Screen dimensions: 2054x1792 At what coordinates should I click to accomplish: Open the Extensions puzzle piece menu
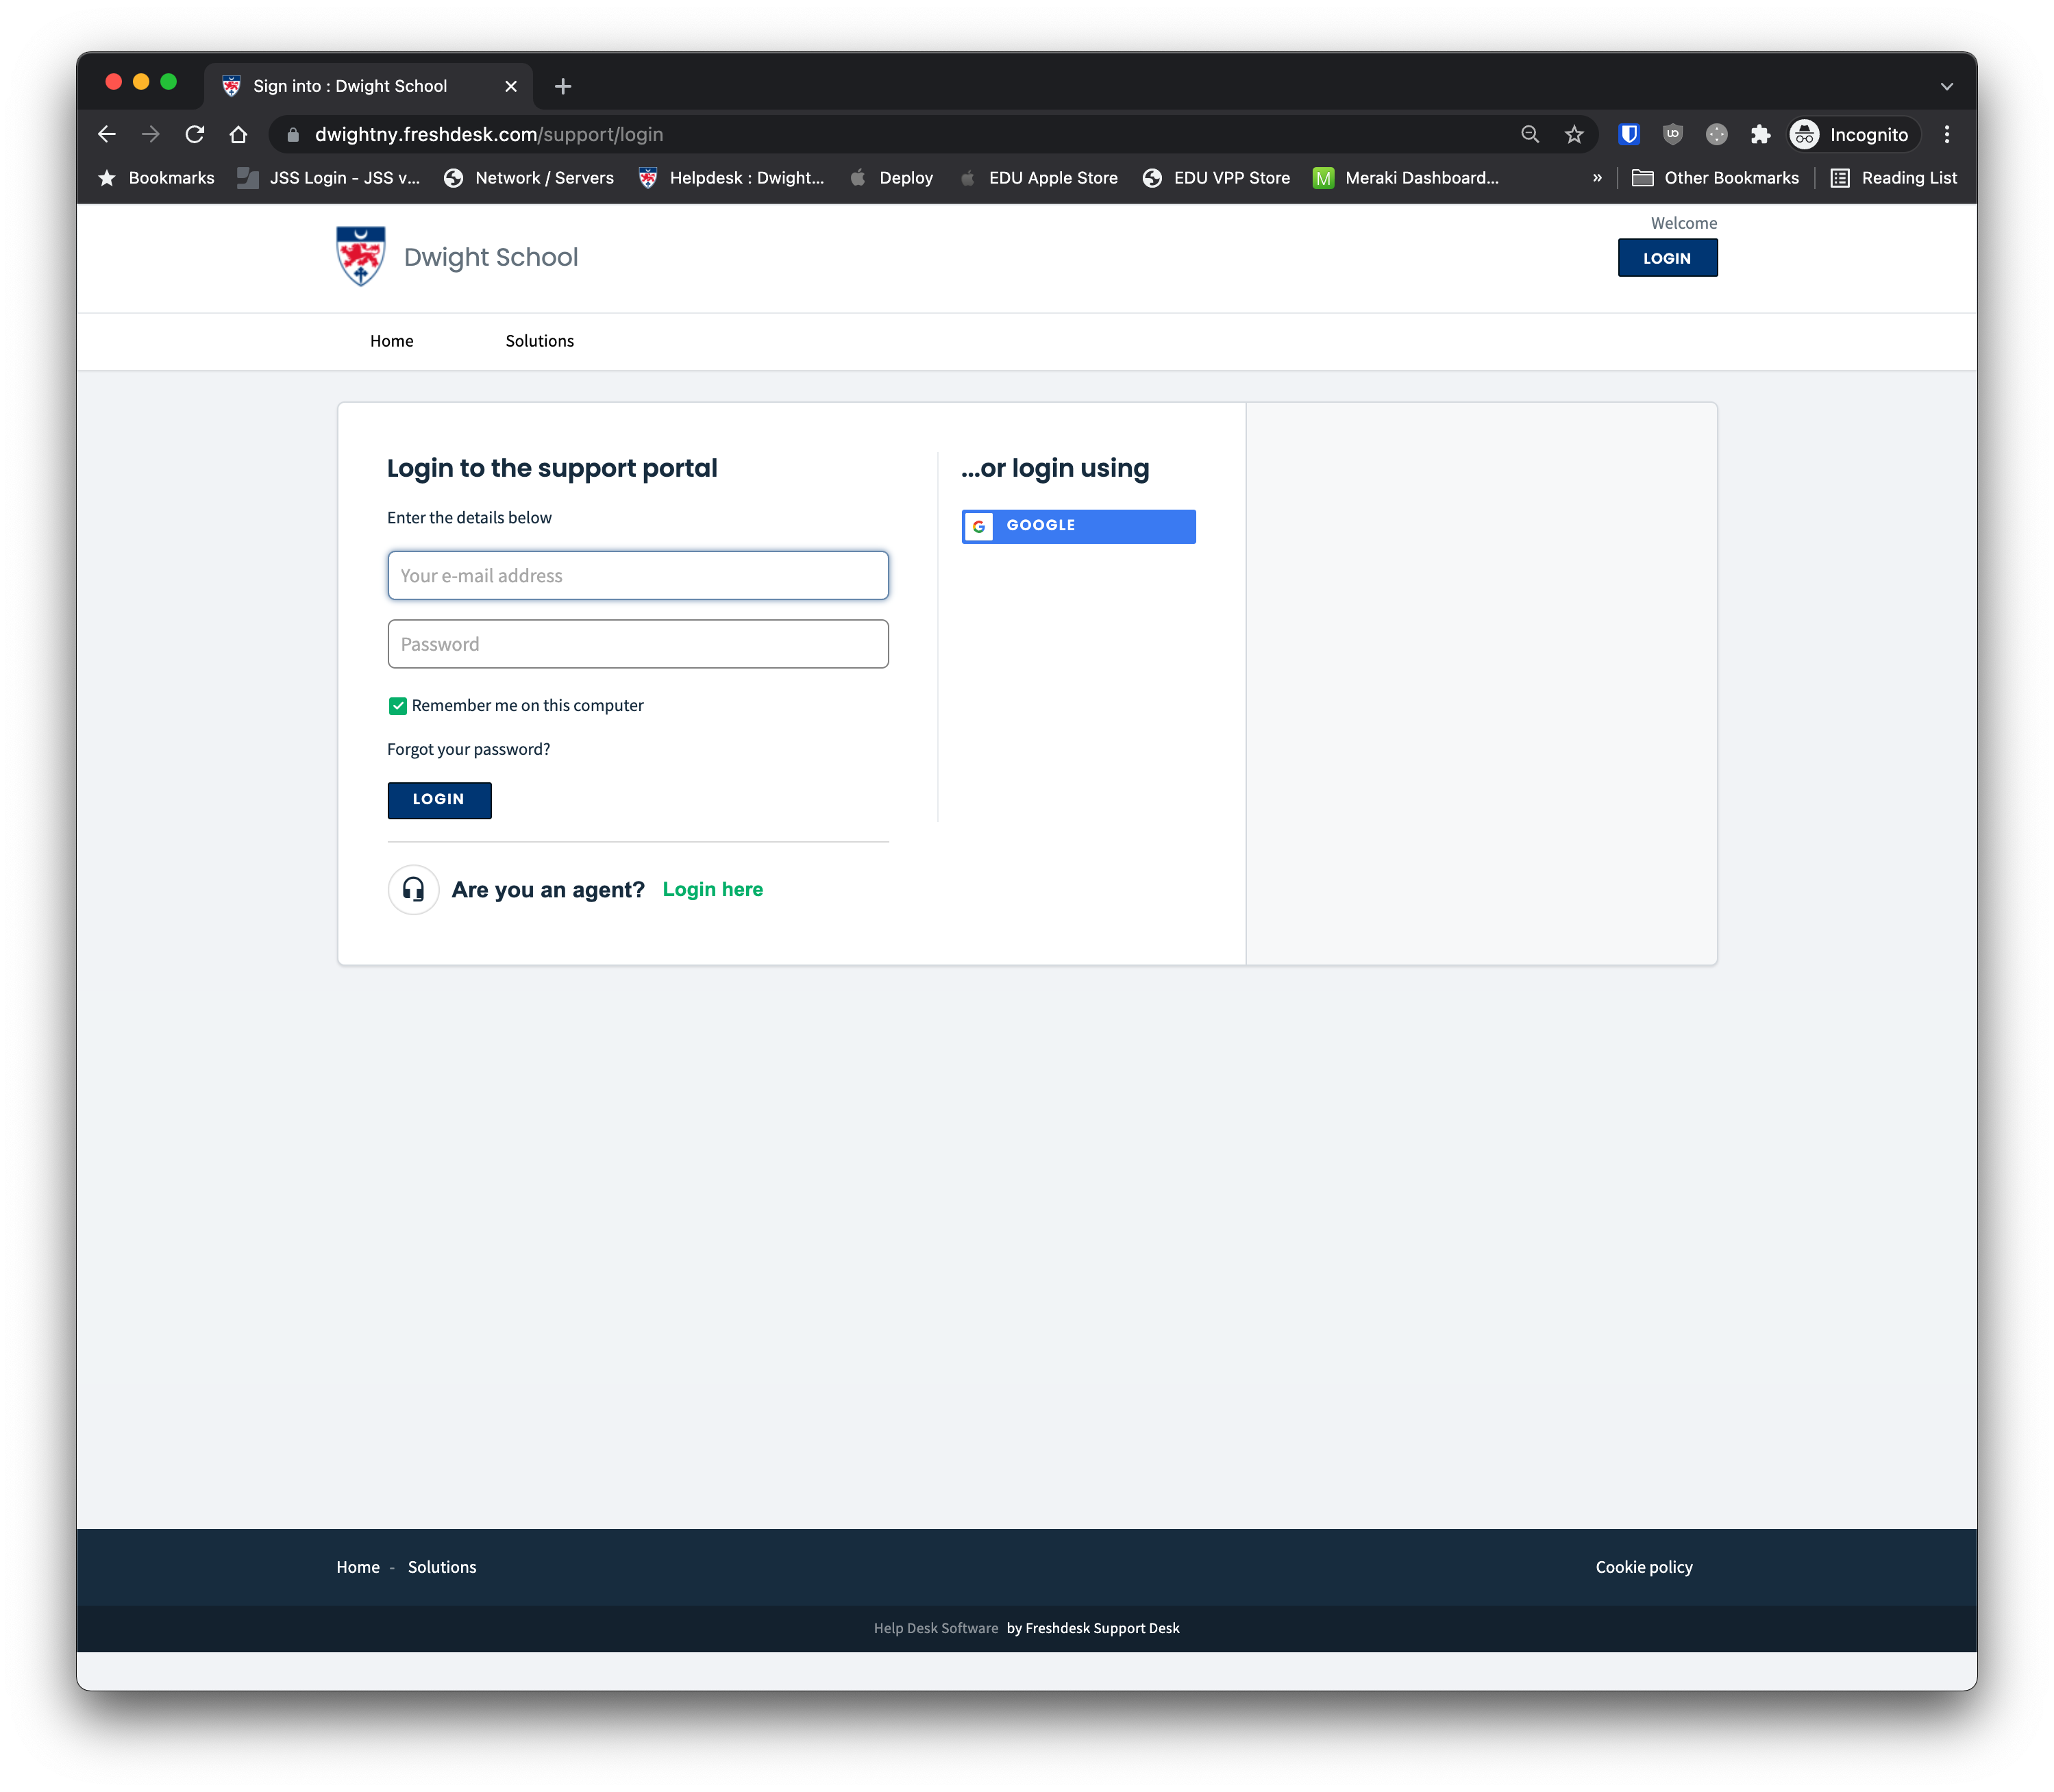point(1760,134)
